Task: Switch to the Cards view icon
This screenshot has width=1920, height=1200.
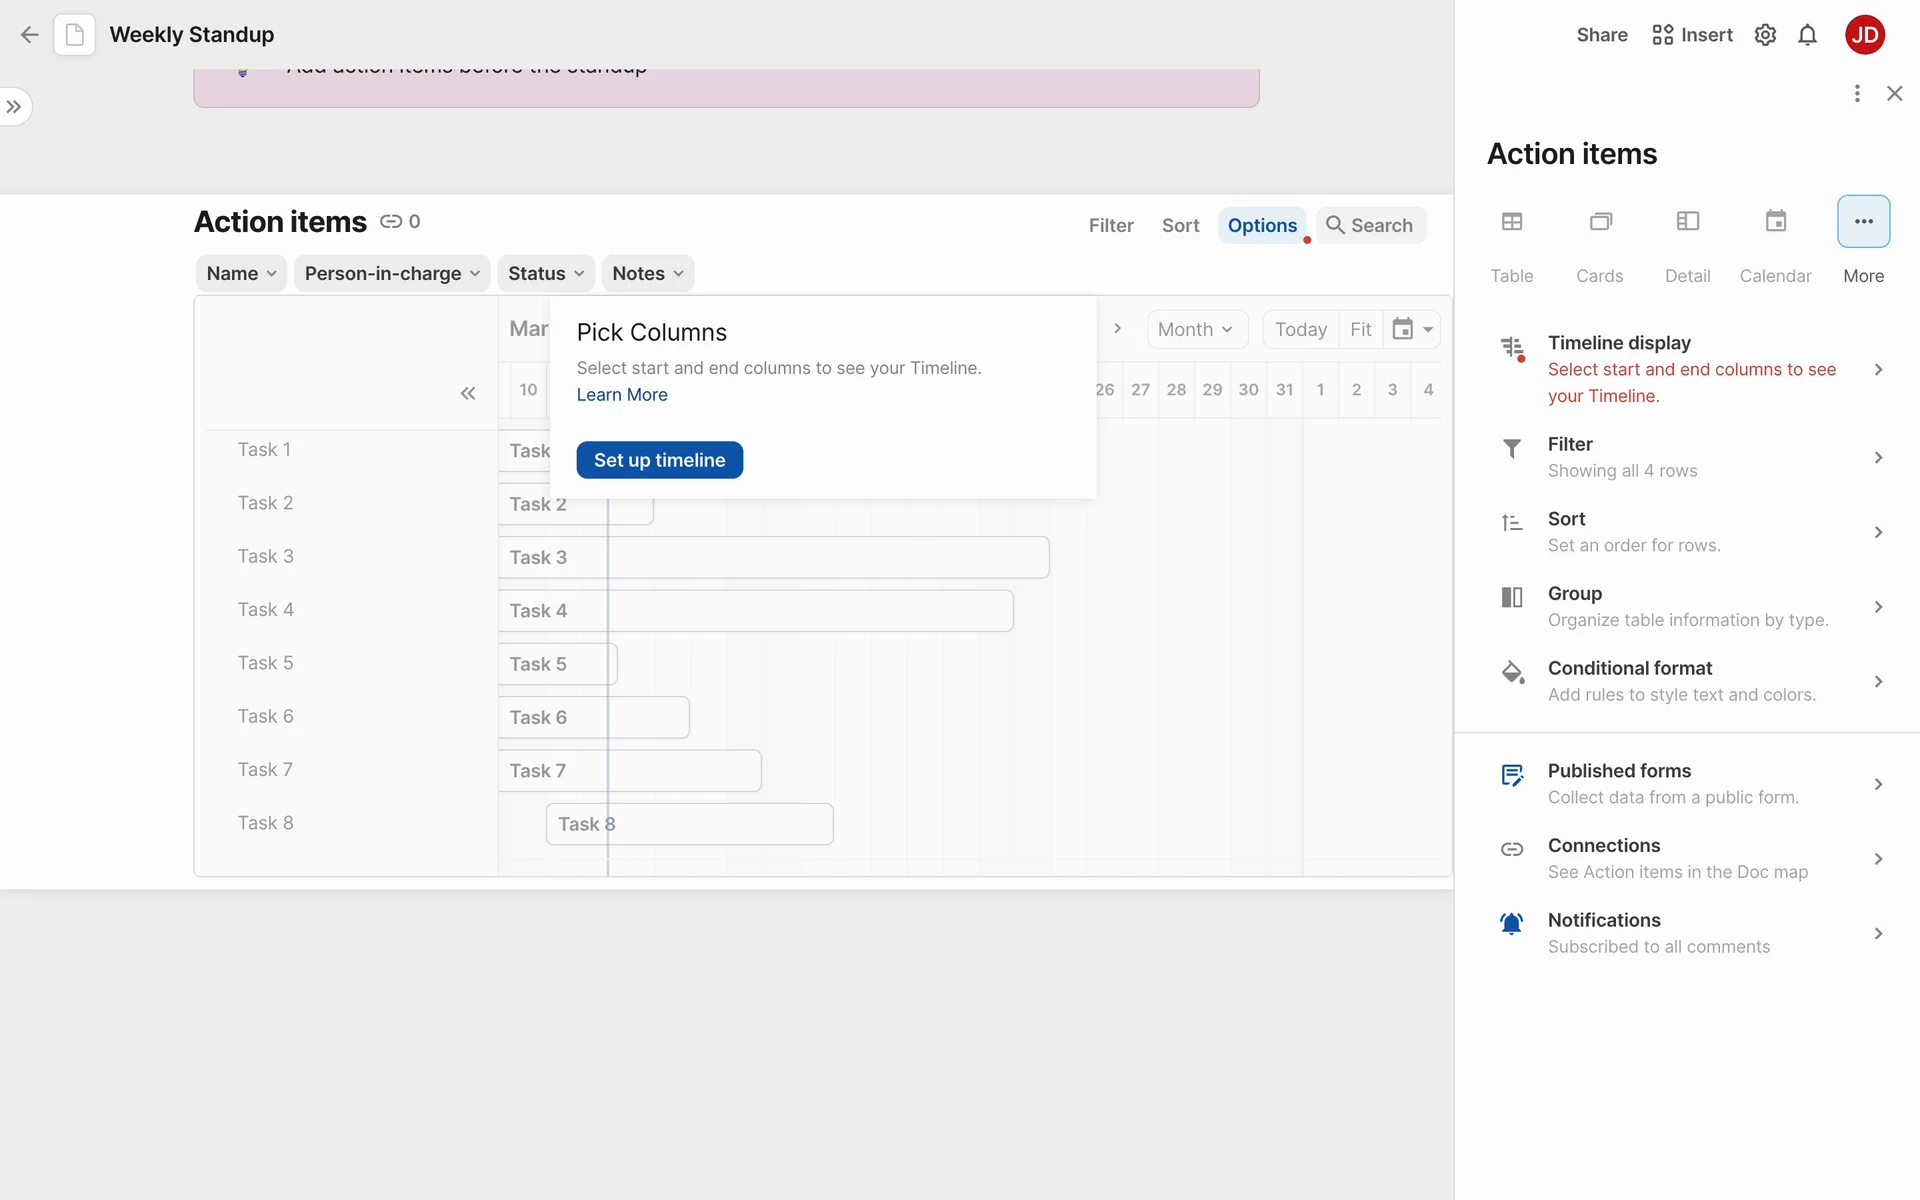Action: point(1599,221)
